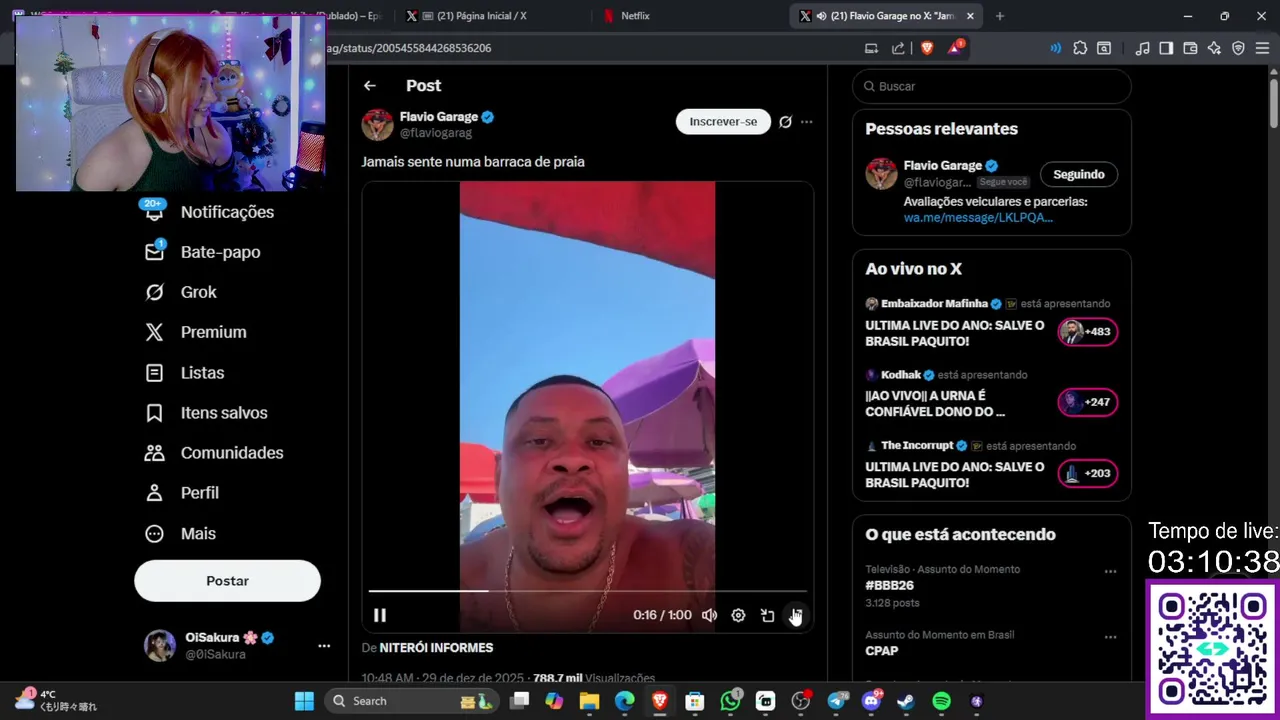Open the Brave Wallet icon
1280x720 pixels.
1190,48
